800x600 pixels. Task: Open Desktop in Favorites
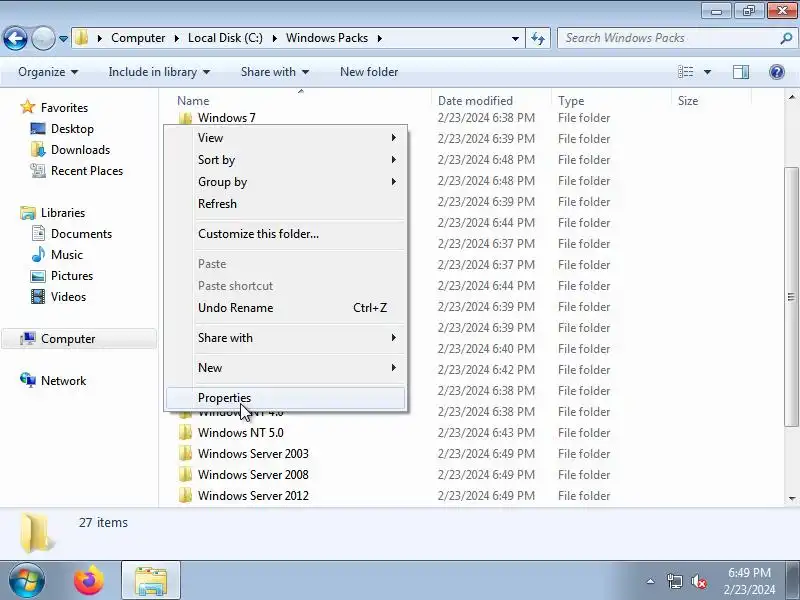[72, 129]
